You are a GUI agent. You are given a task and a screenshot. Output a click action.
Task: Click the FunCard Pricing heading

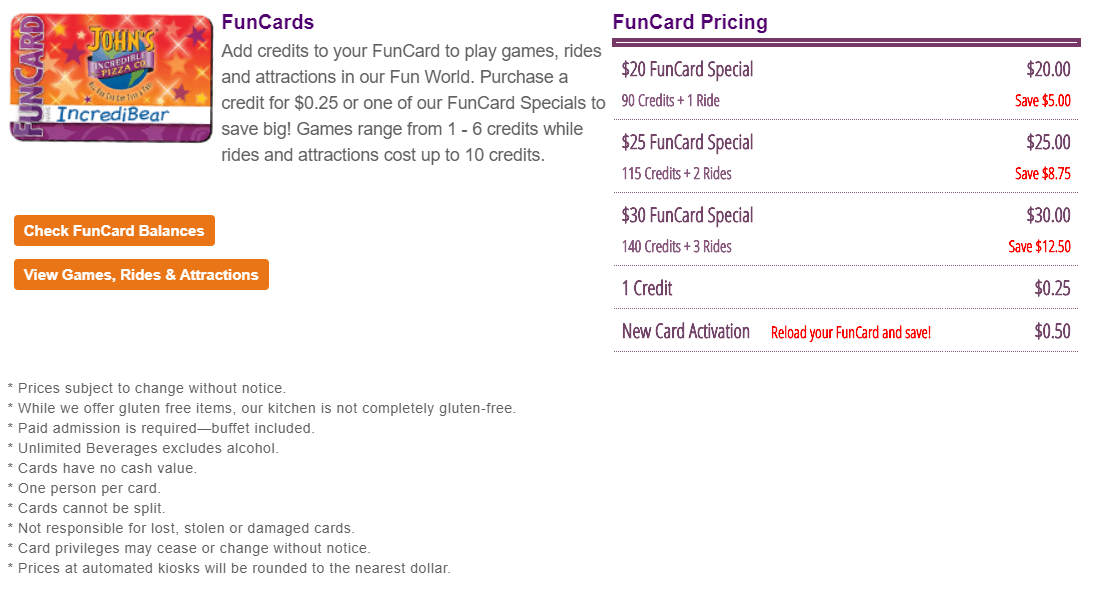click(x=690, y=22)
